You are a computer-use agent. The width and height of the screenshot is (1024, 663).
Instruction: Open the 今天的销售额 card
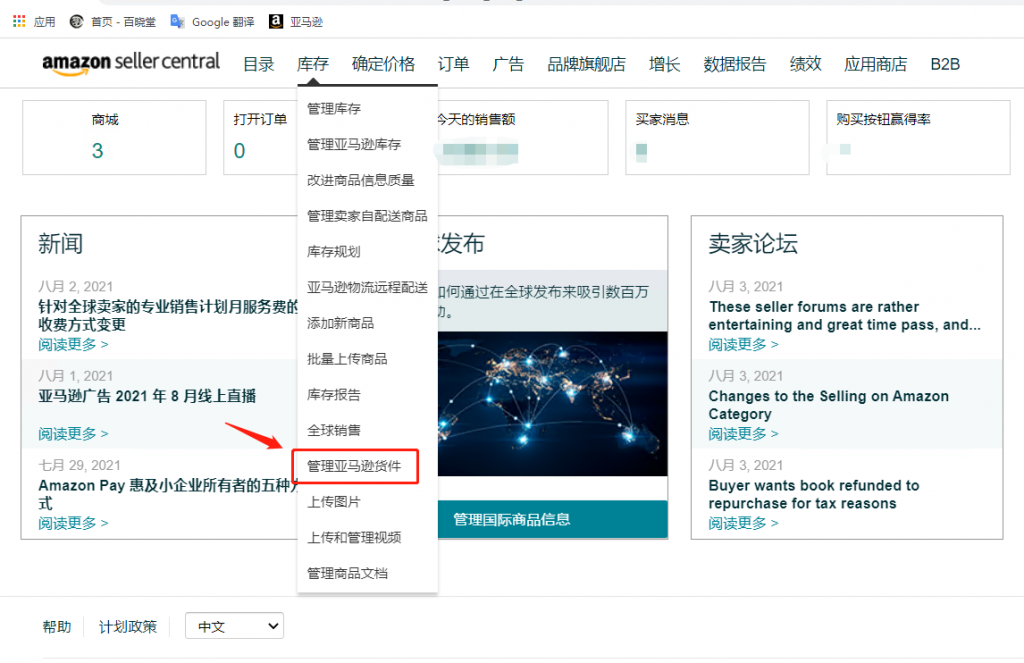tap(522, 137)
